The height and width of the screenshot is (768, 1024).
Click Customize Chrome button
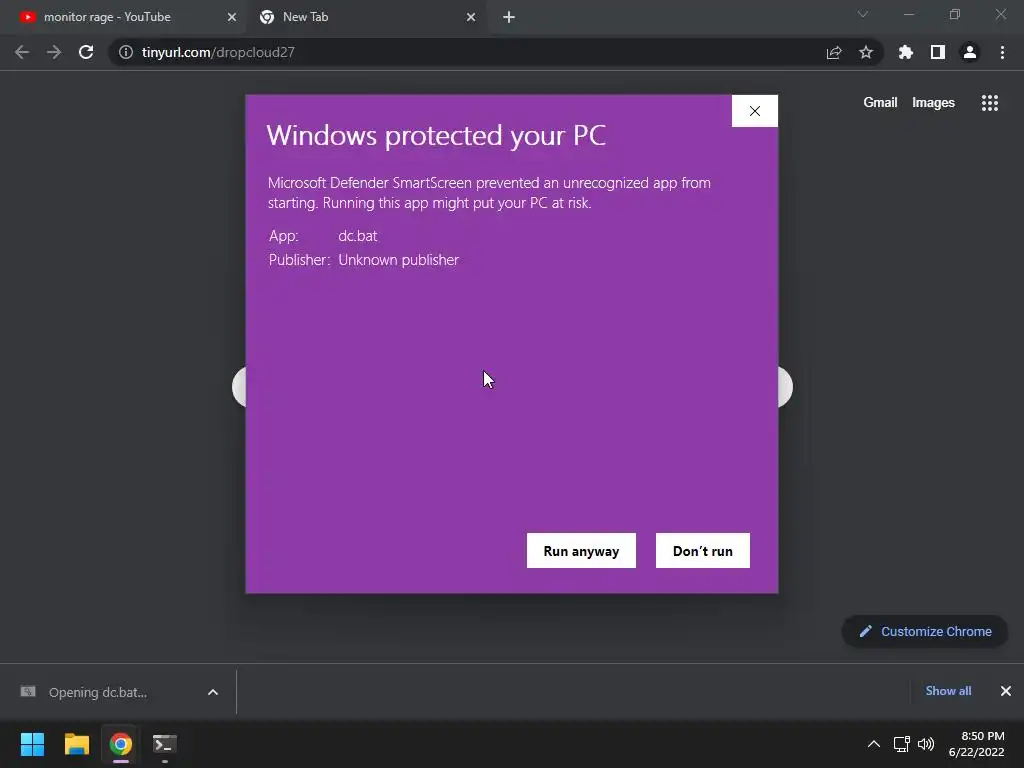pyautogui.click(x=925, y=632)
